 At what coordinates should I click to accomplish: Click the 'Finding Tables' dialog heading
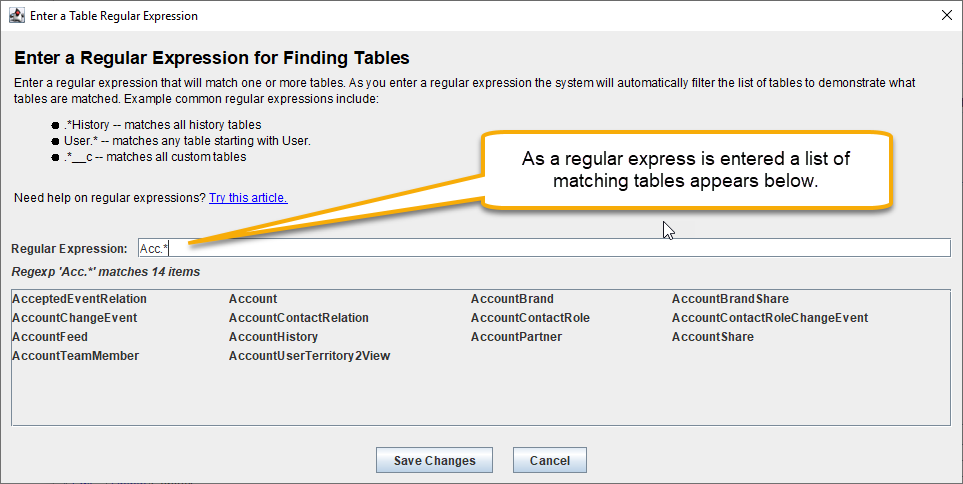coord(212,58)
